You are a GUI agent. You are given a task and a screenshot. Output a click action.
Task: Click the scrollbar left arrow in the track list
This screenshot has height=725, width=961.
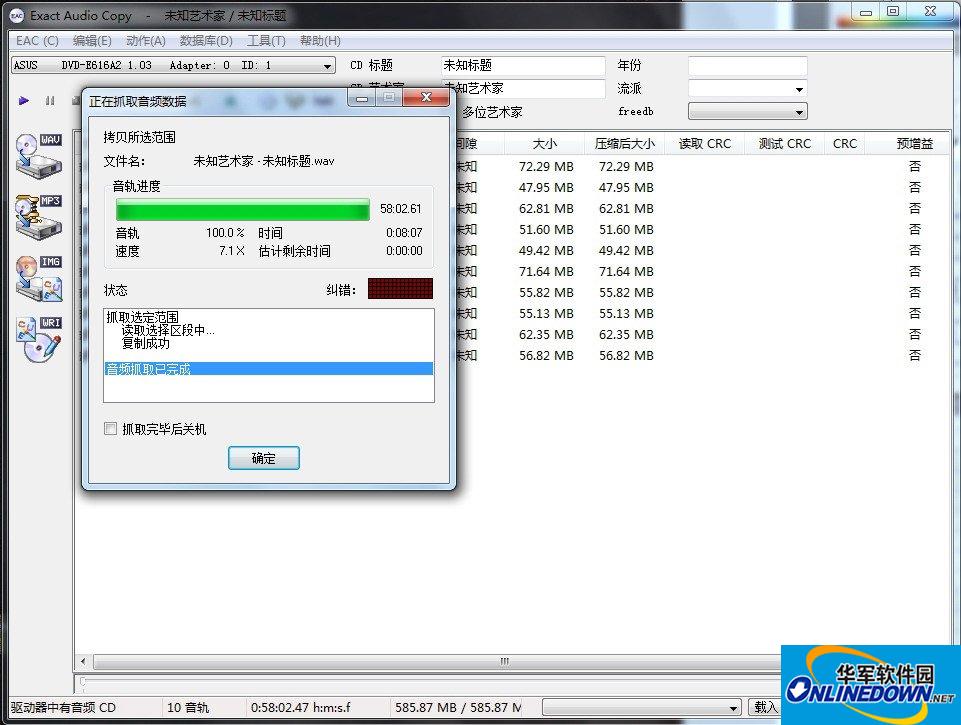click(x=83, y=662)
